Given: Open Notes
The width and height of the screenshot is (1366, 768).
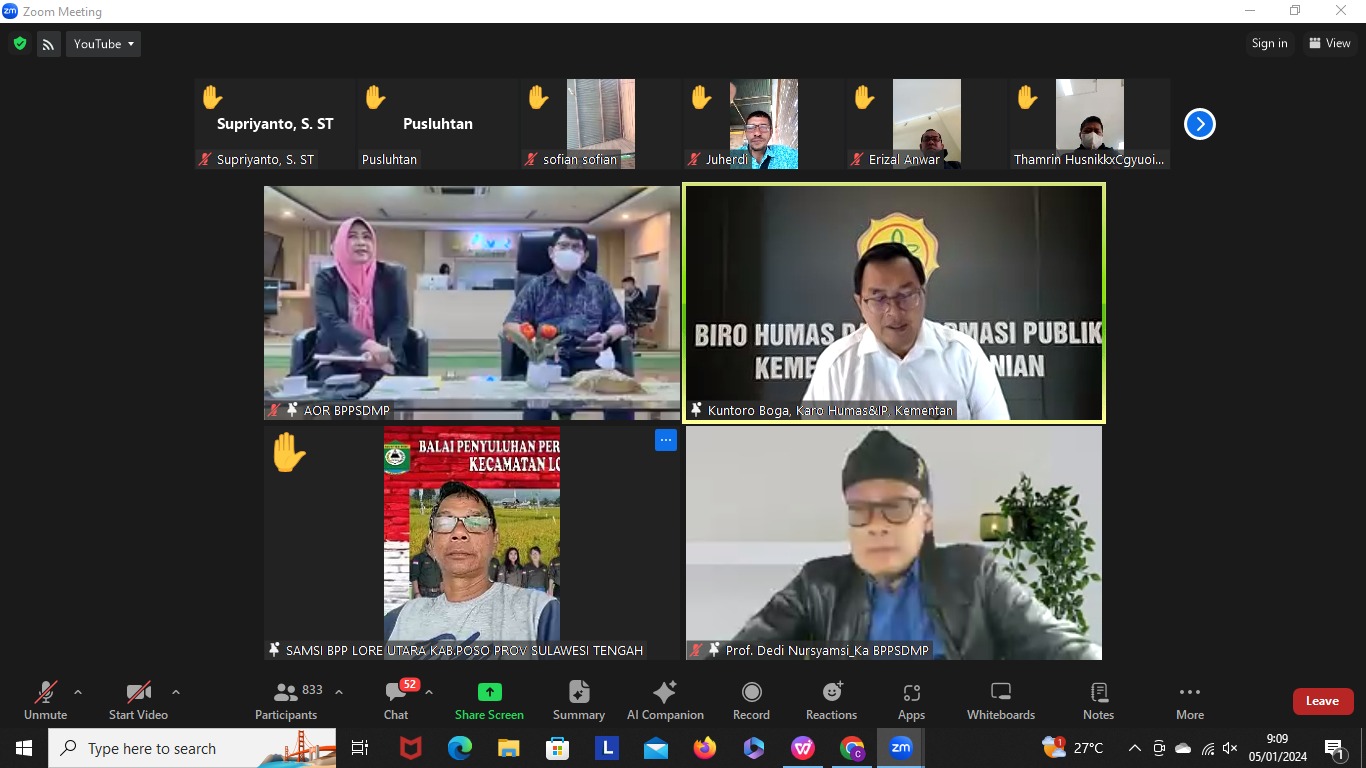Looking at the screenshot, I should [1097, 700].
